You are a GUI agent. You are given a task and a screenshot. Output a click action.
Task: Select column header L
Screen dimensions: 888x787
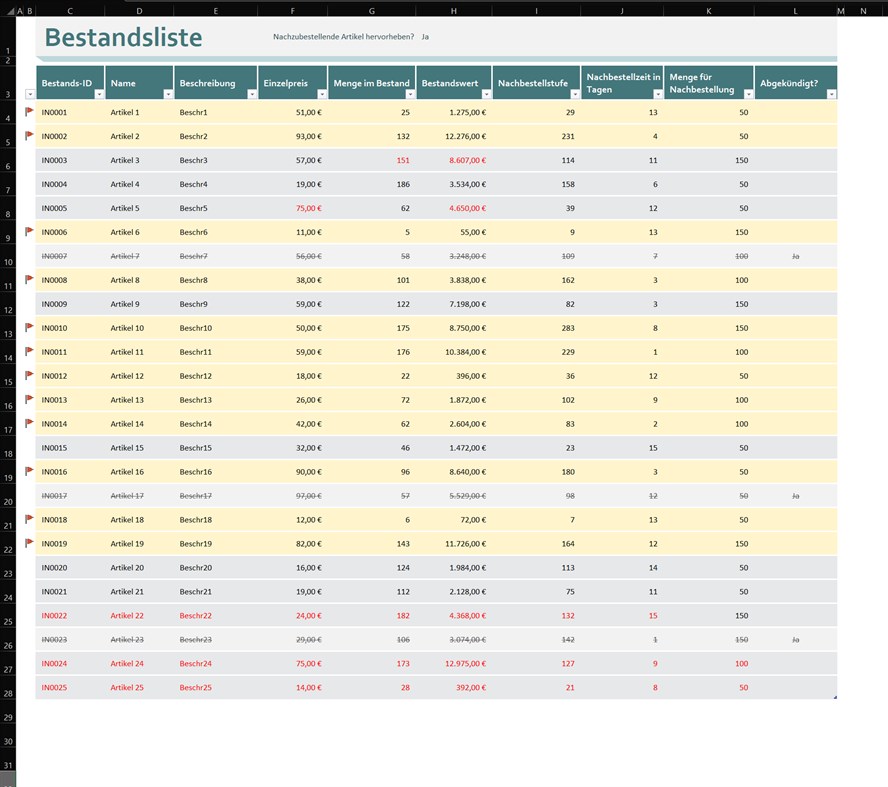pos(795,11)
